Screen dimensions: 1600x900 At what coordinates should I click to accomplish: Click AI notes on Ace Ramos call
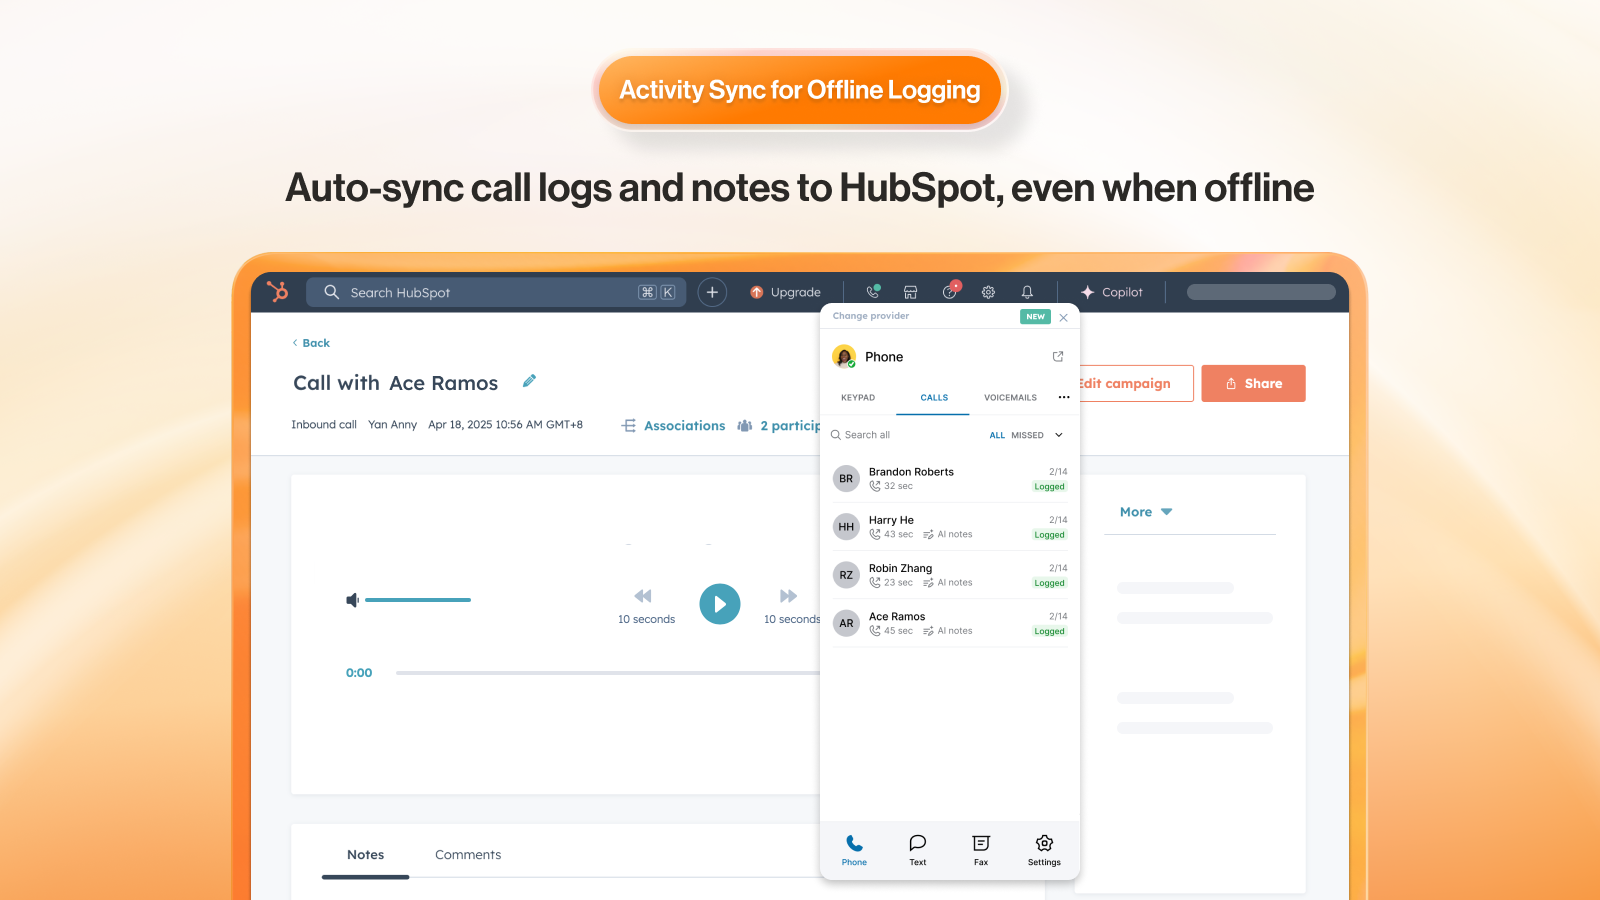click(x=948, y=631)
